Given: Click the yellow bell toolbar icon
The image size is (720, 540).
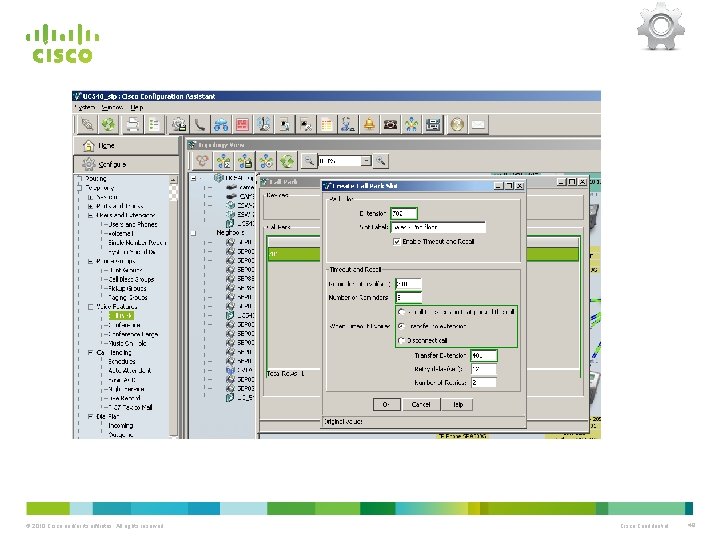Looking at the screenshot, I should (369, 124).
